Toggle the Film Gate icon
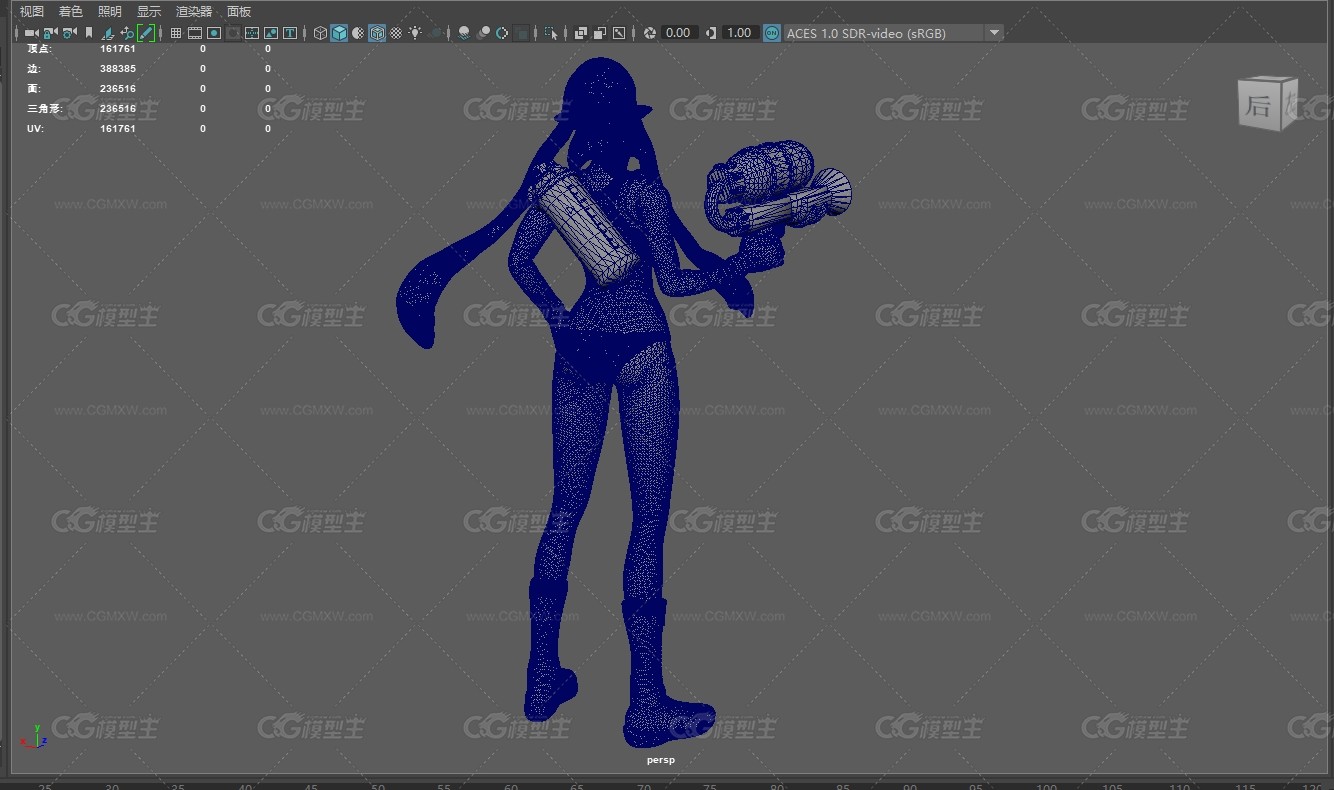 tap(195, 33)
